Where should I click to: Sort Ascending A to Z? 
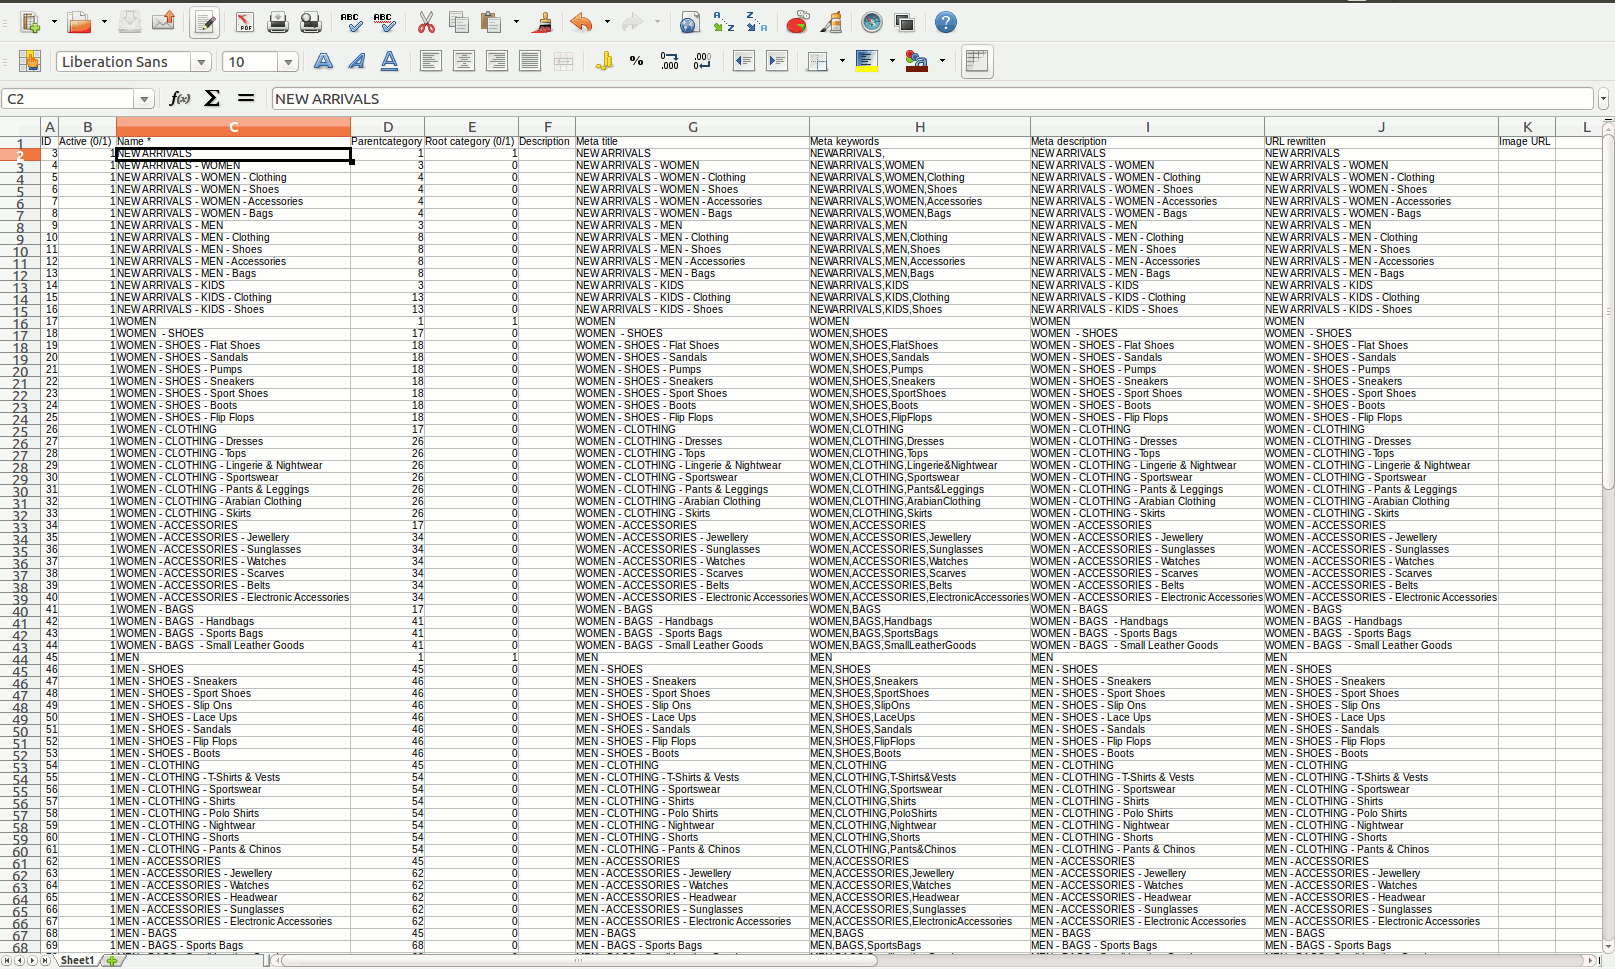click(723, 22)
